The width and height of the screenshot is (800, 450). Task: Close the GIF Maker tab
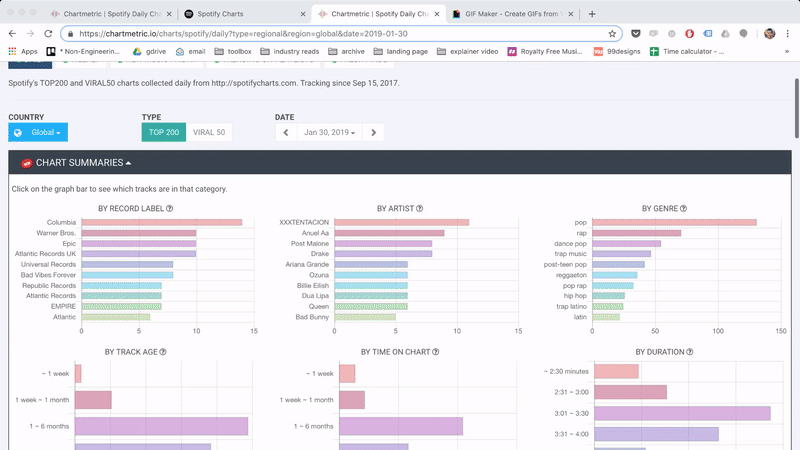click(x=570, y=14)
